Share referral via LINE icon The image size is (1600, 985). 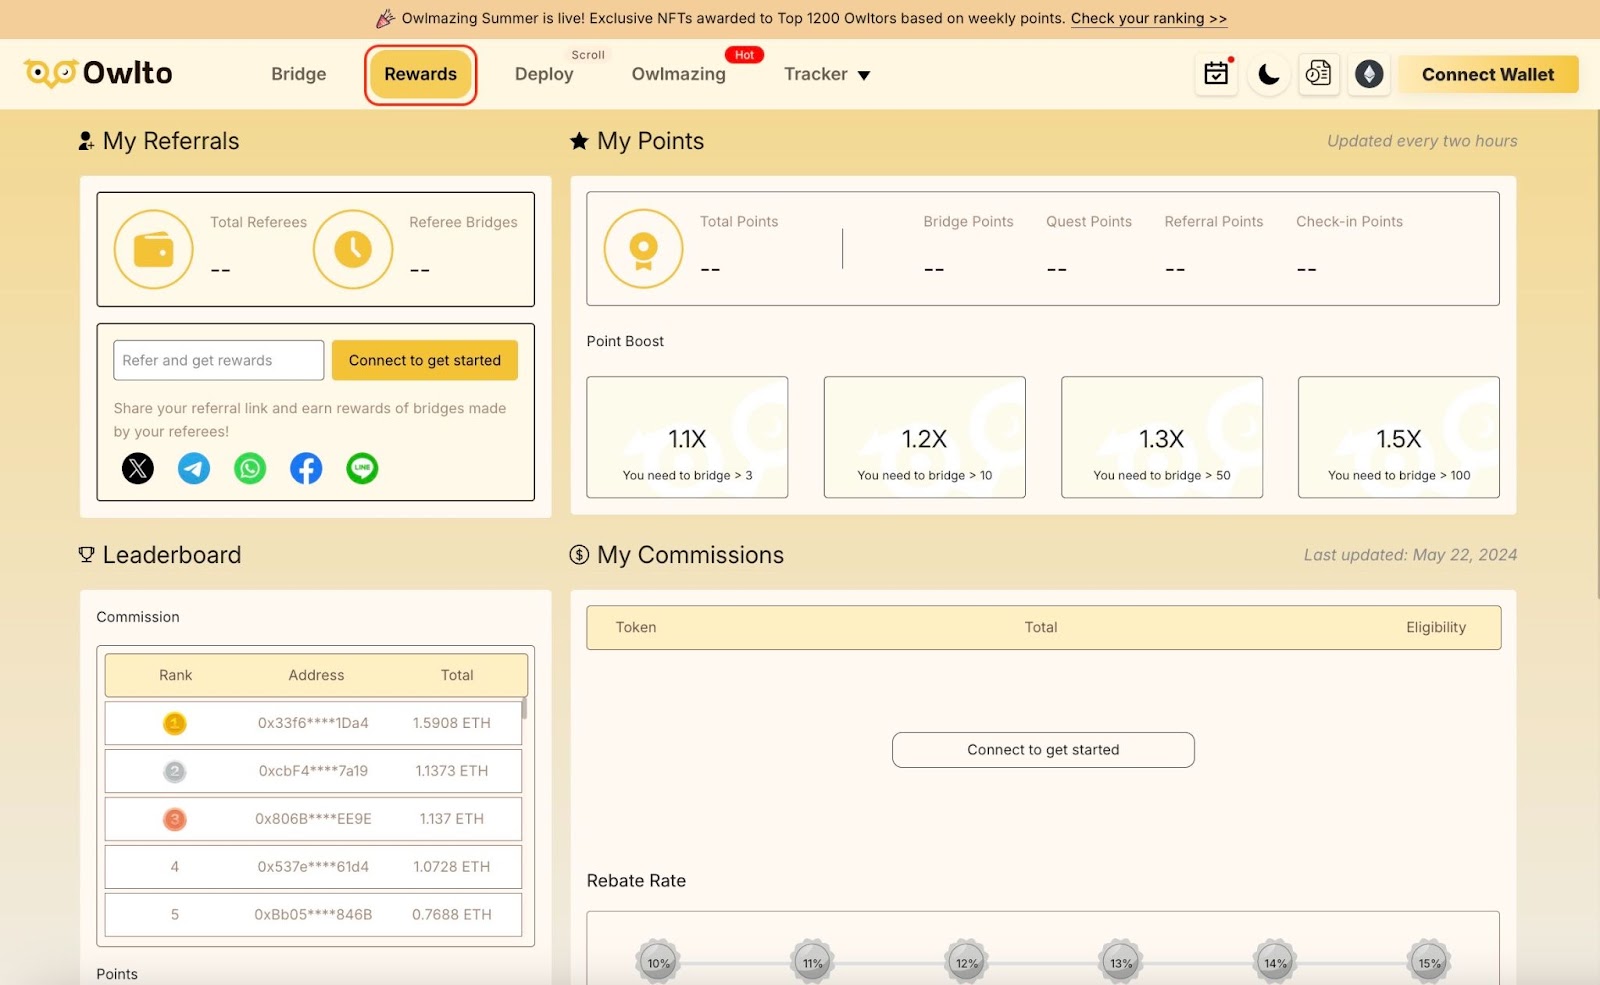[x=362, y=468]
